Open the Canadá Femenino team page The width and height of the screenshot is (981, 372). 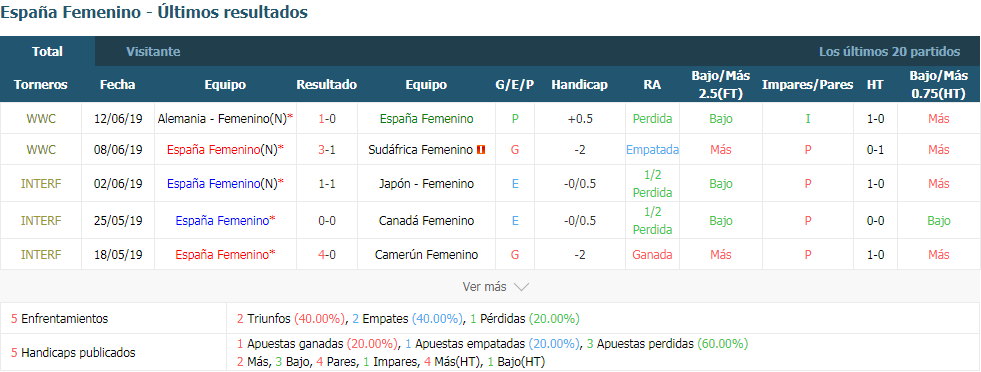pos(426,221)
